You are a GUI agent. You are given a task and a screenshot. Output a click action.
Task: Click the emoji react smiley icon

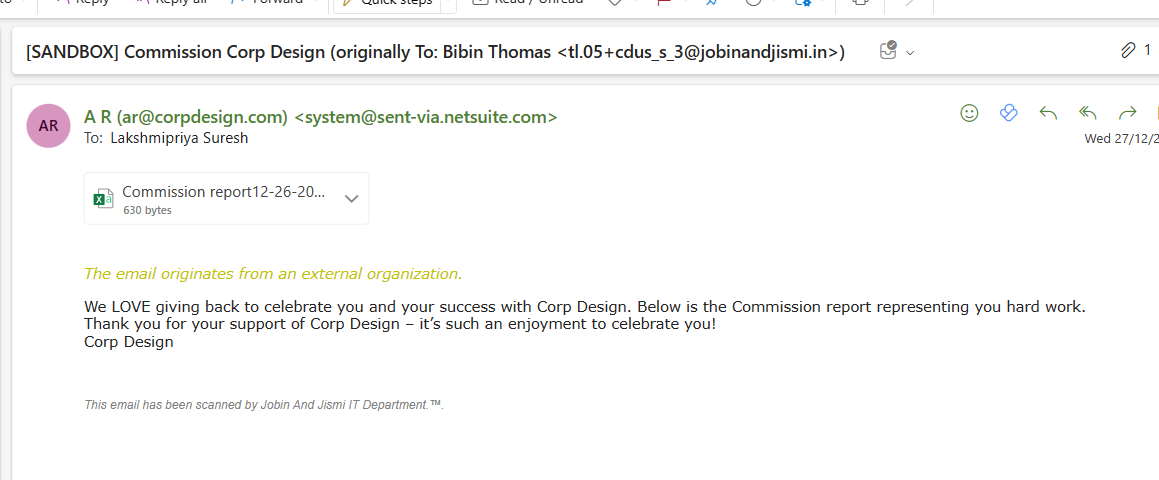click(969, 113)
